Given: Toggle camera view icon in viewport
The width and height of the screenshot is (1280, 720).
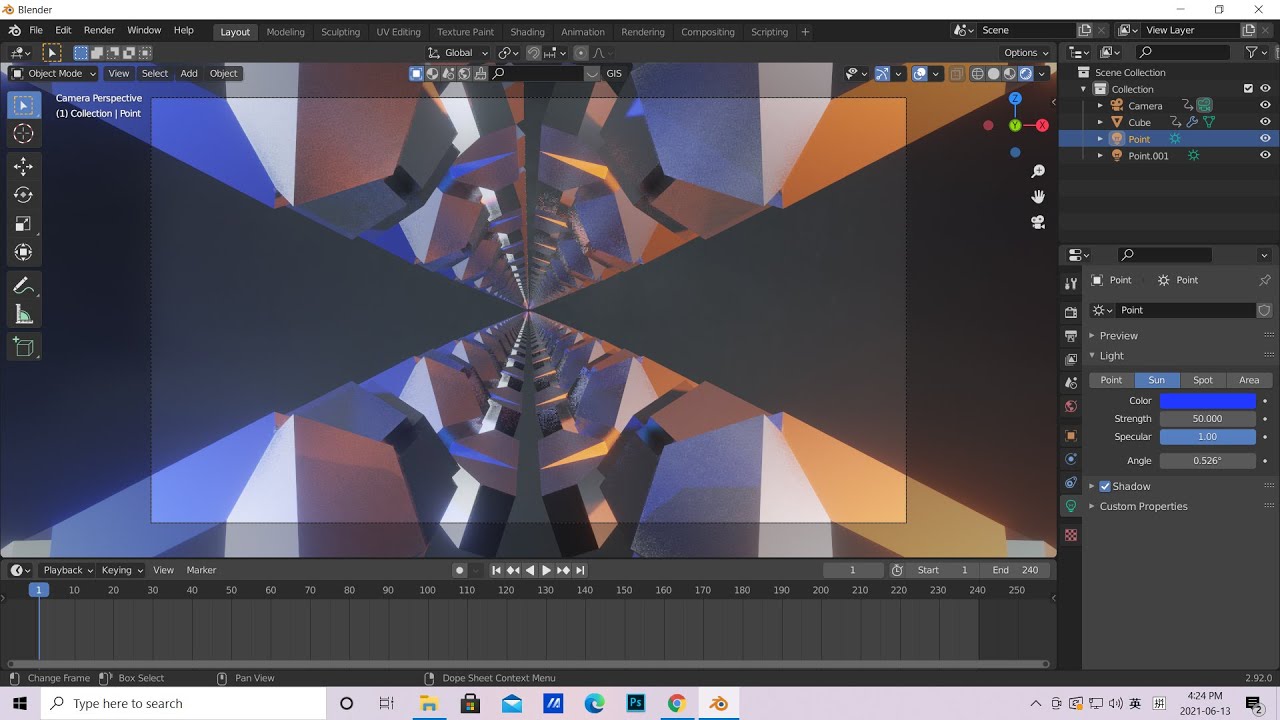Looking at the screenshot, I should (1038, 222).
